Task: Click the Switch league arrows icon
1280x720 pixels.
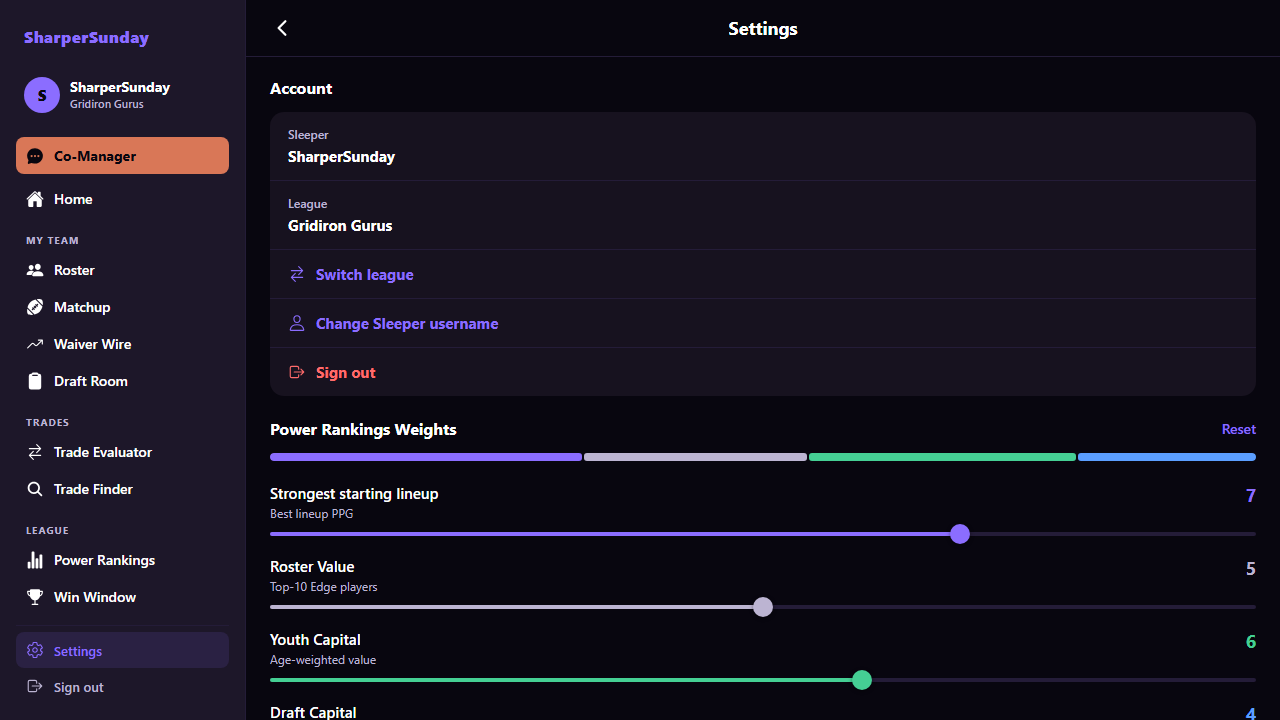Action: tap(297, 274)
